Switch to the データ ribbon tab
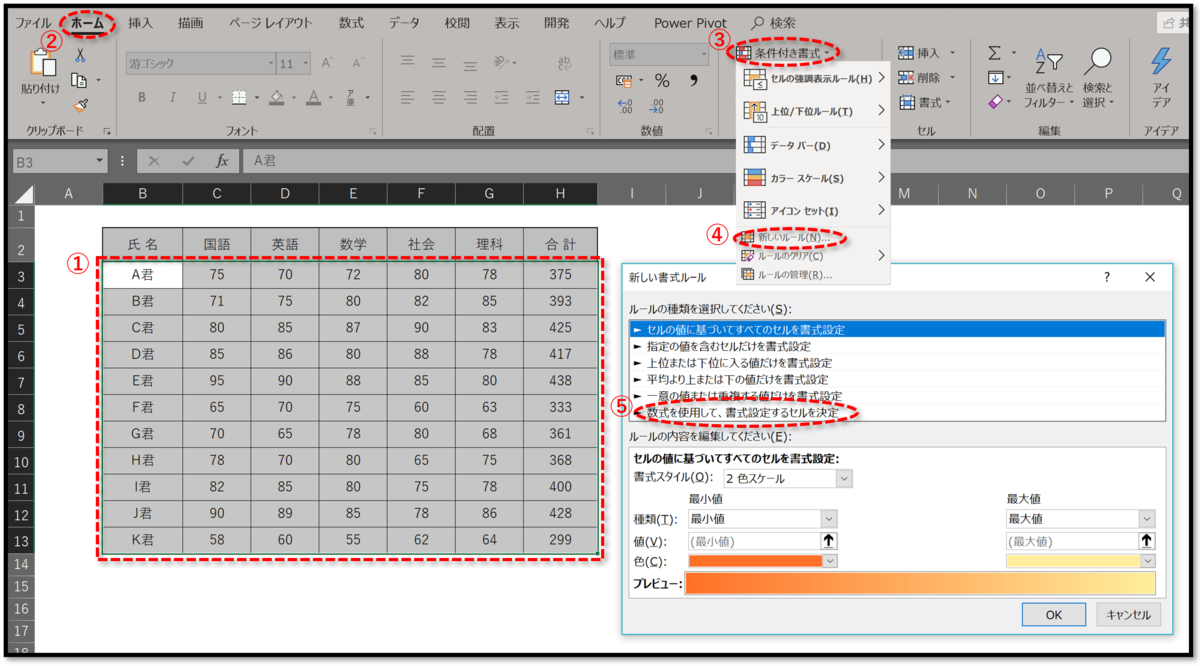Viewport: 1200px width, 666px height. pyautogui.click(x=403, y=22)
